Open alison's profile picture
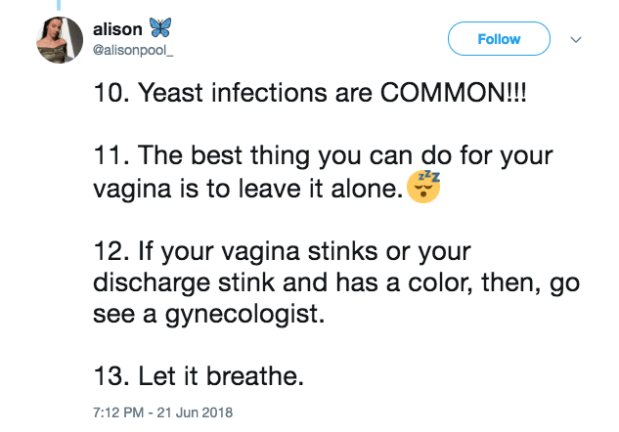Viewport: 619px width, 432px height. coord(60,39)
